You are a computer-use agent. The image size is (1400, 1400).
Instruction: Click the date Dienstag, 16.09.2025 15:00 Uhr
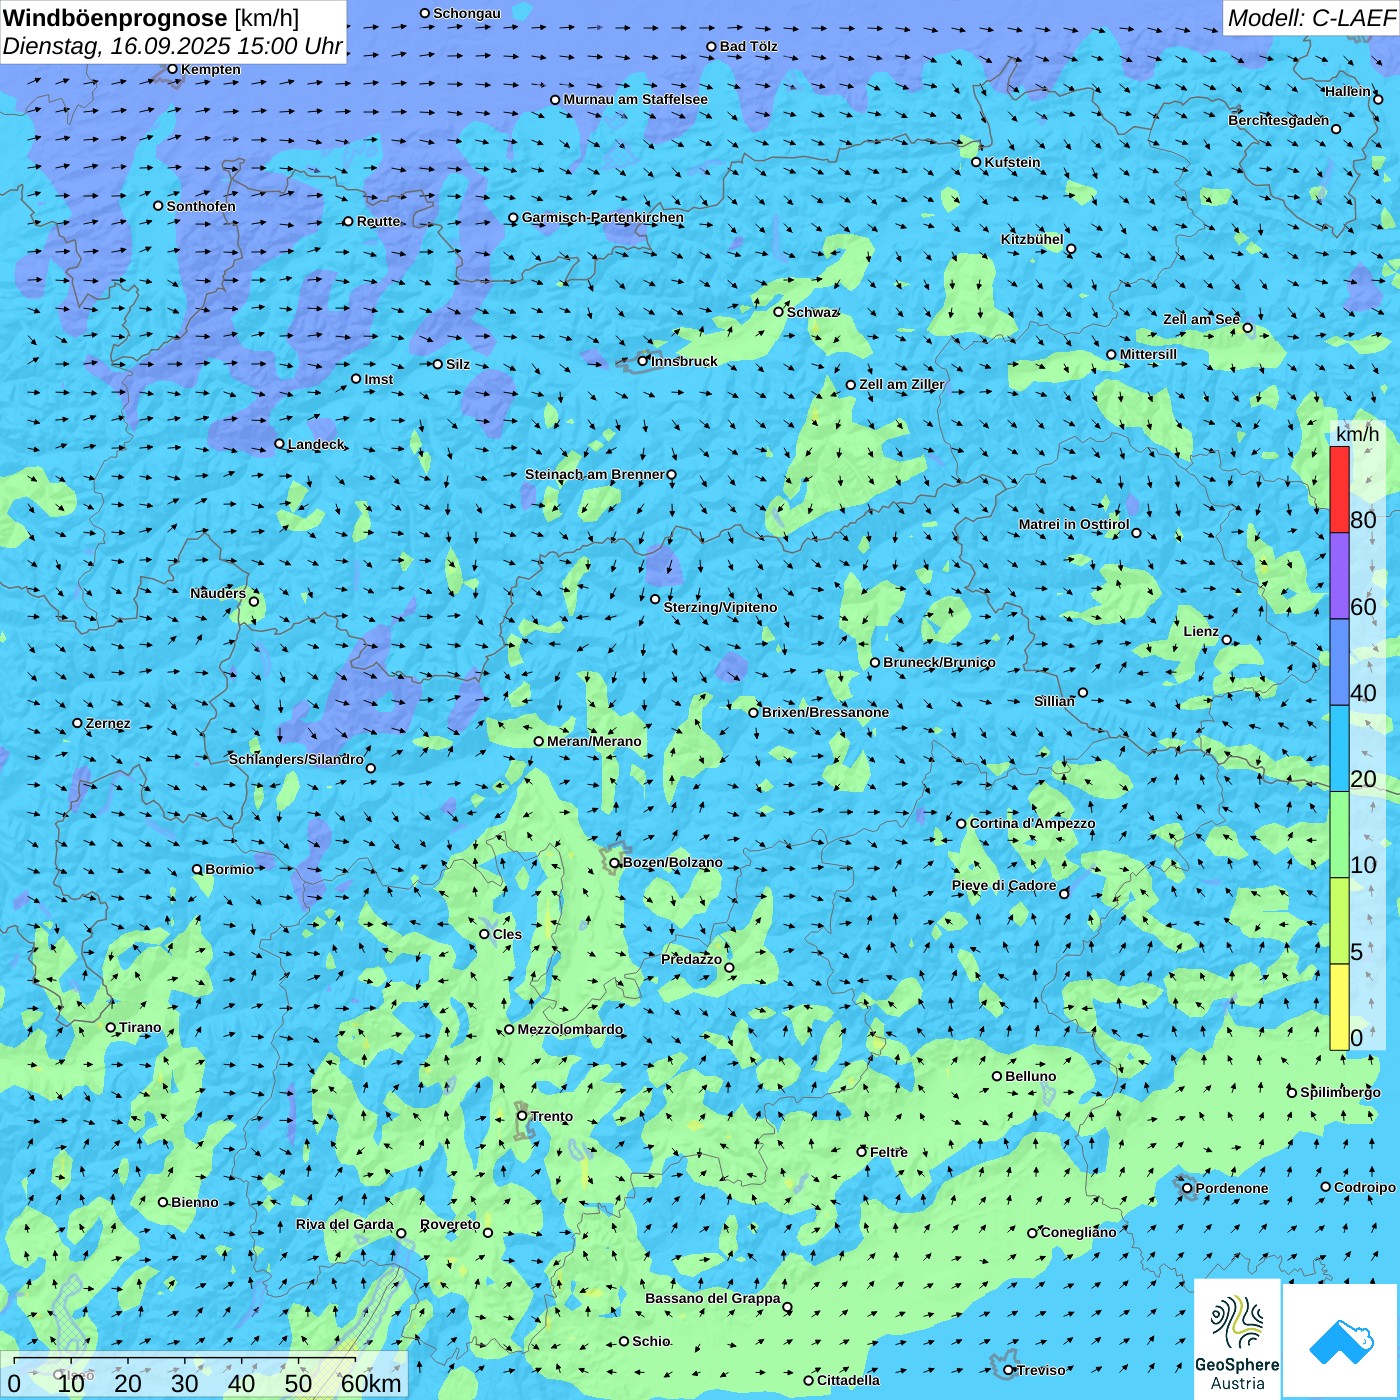point(173,46)
